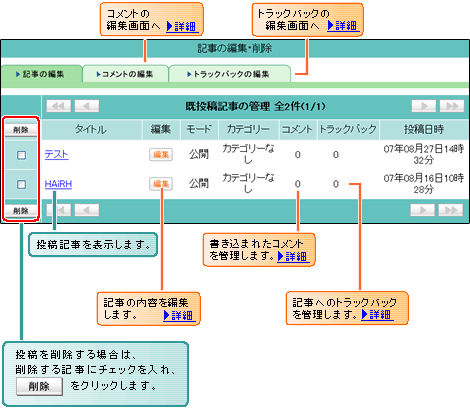This screenshot has height=412, width=470.
Task: Open 詳細 link in the コメントの編集画面へ callout
Action: [x=182, y=26]
